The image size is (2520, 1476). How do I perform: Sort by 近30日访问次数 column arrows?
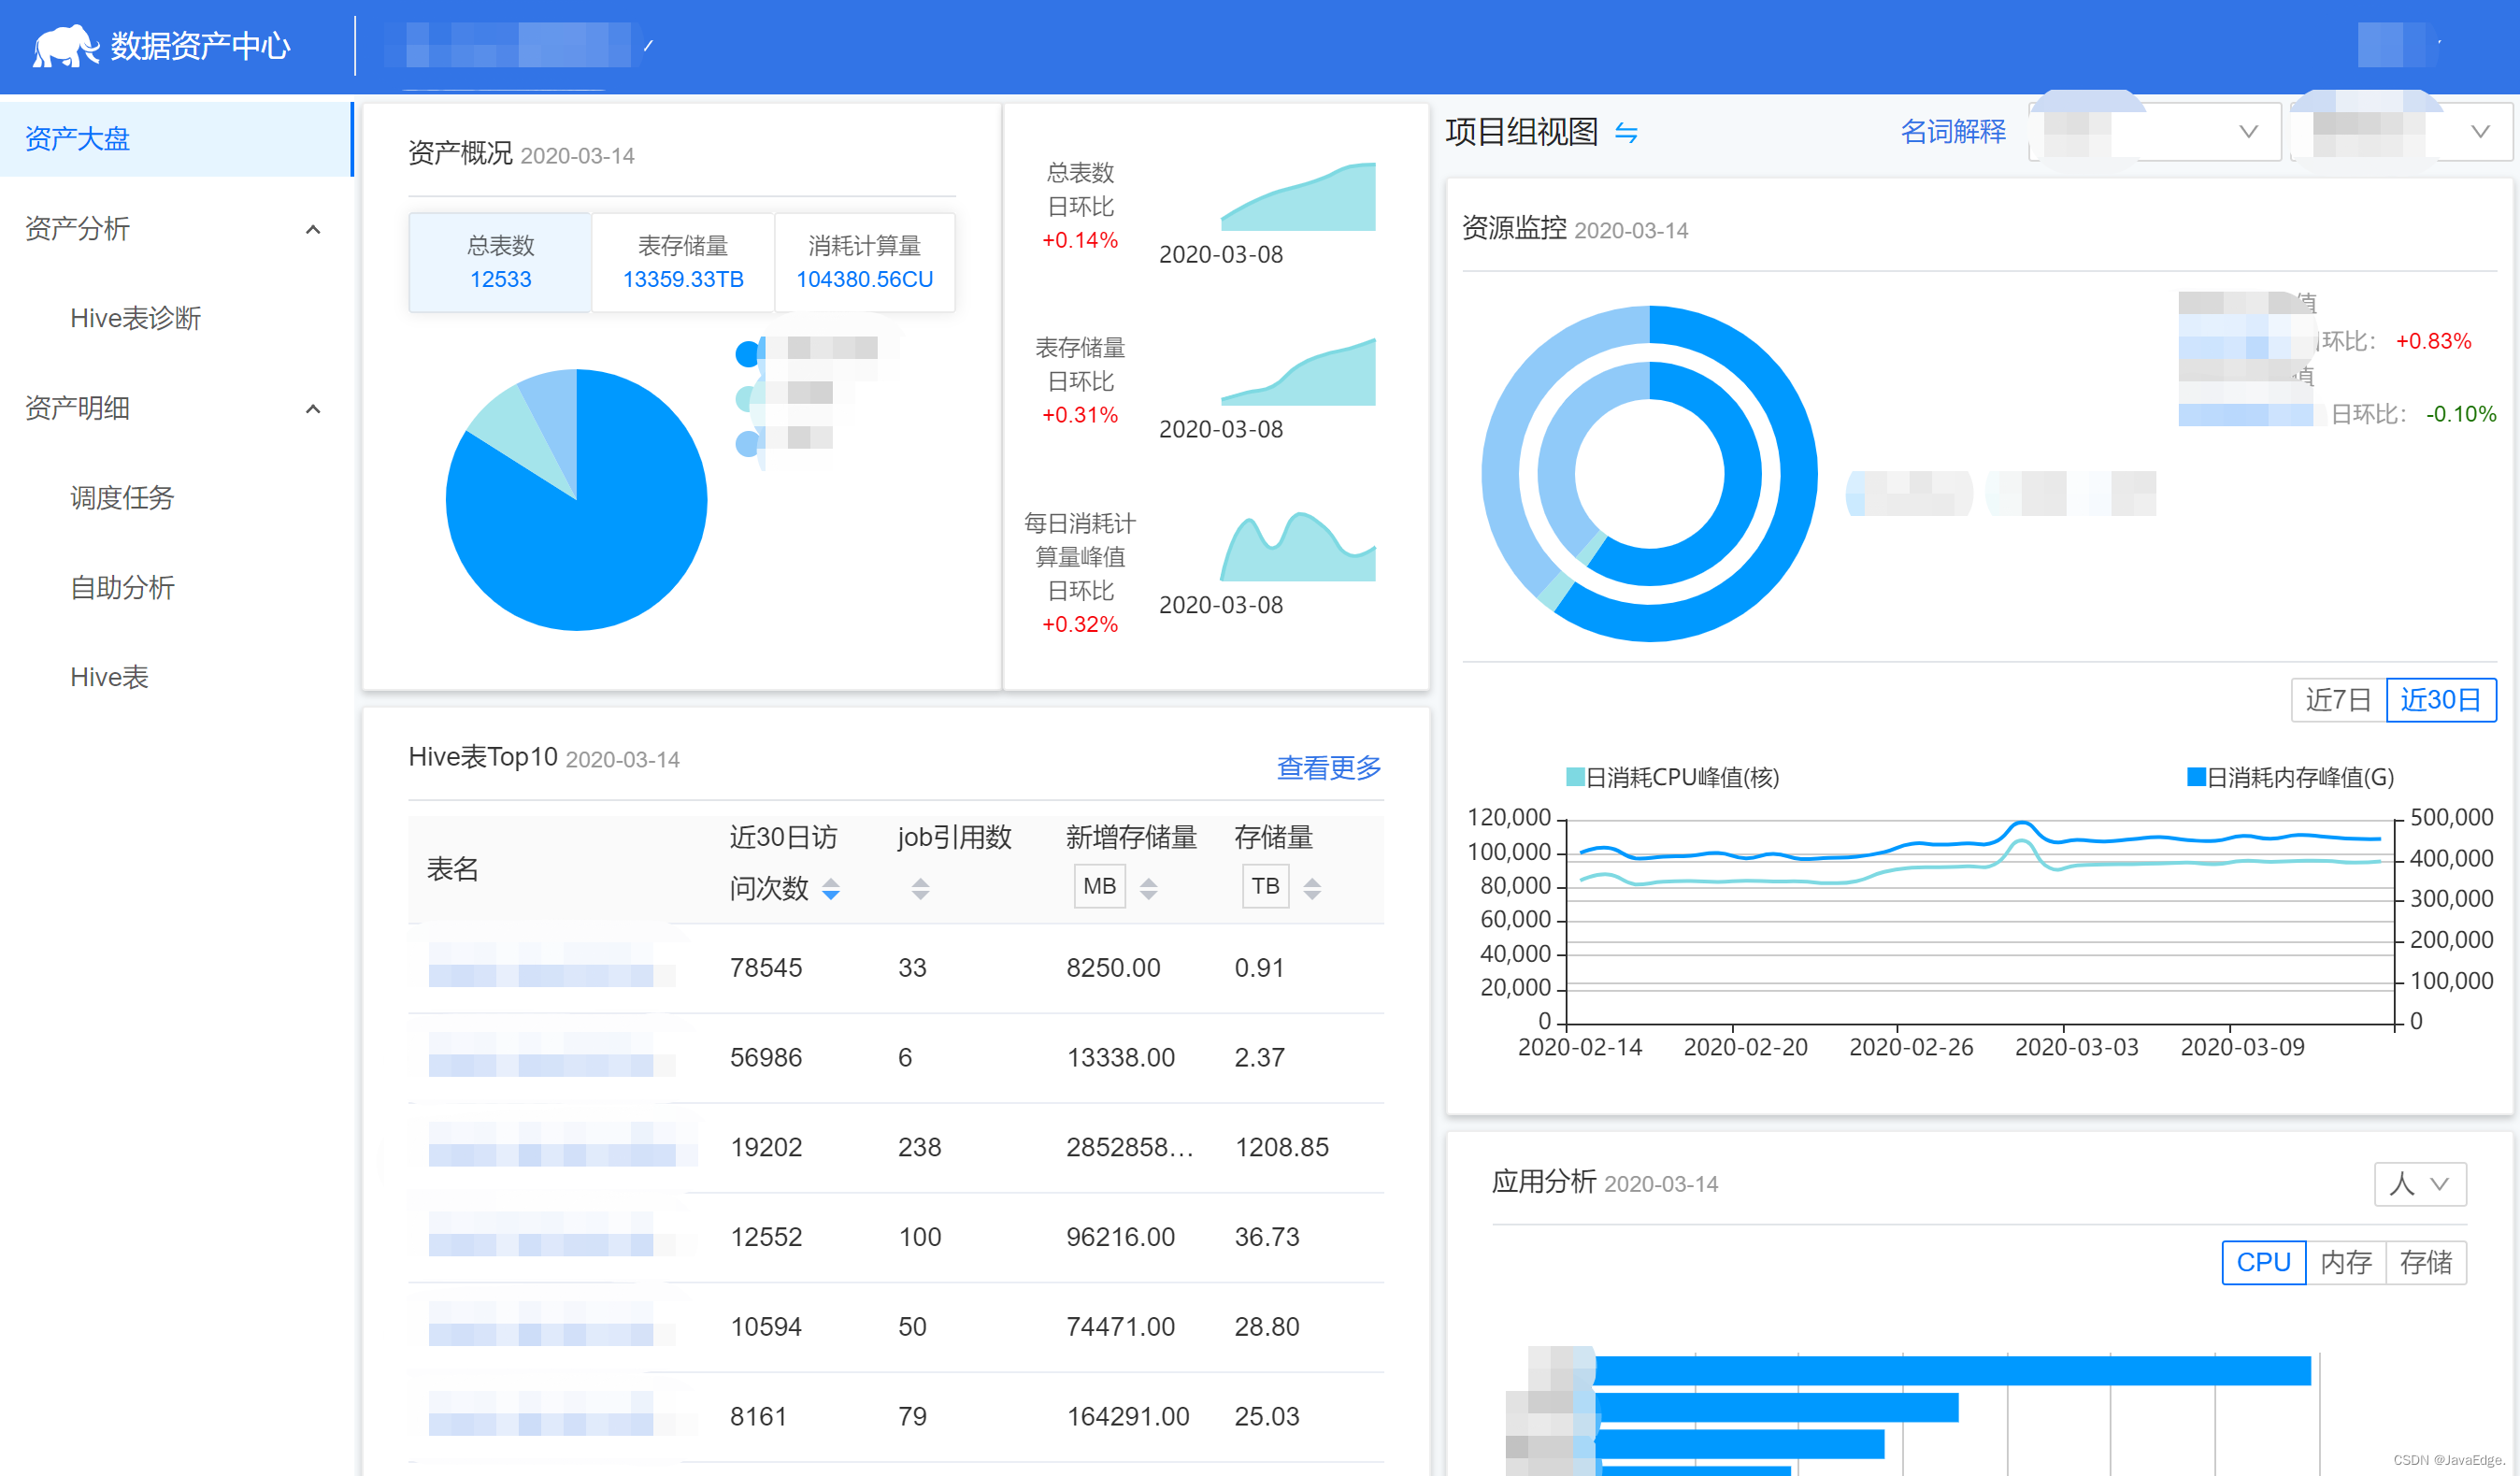click(830, 888)
